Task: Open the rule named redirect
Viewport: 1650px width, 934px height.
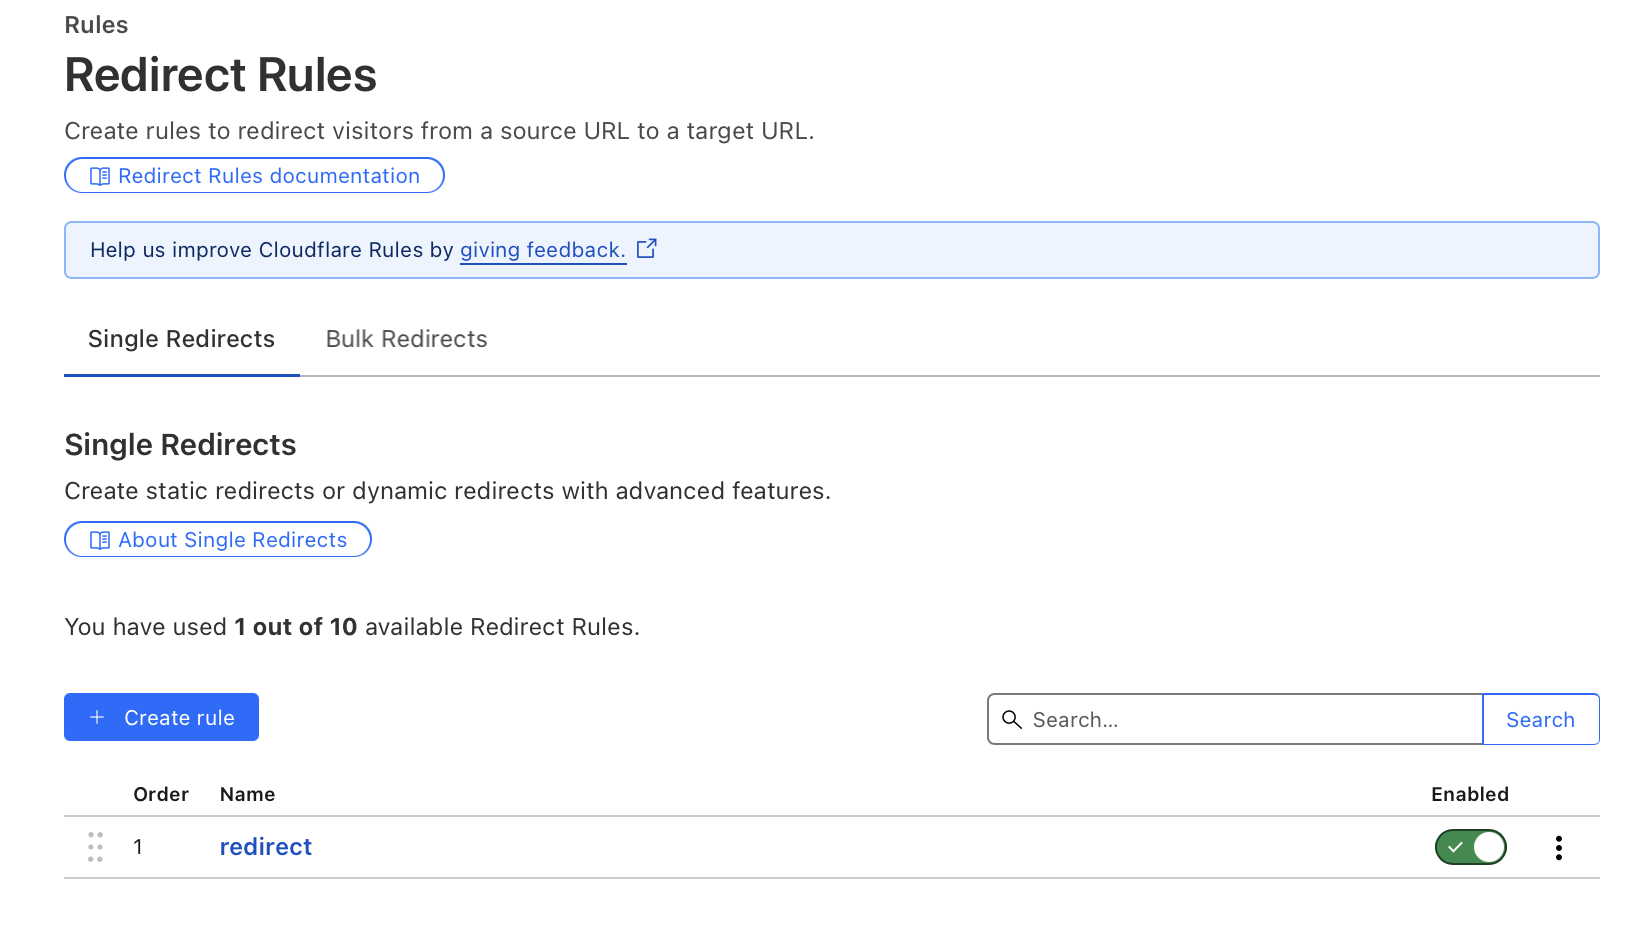Action: coord(265,847)
